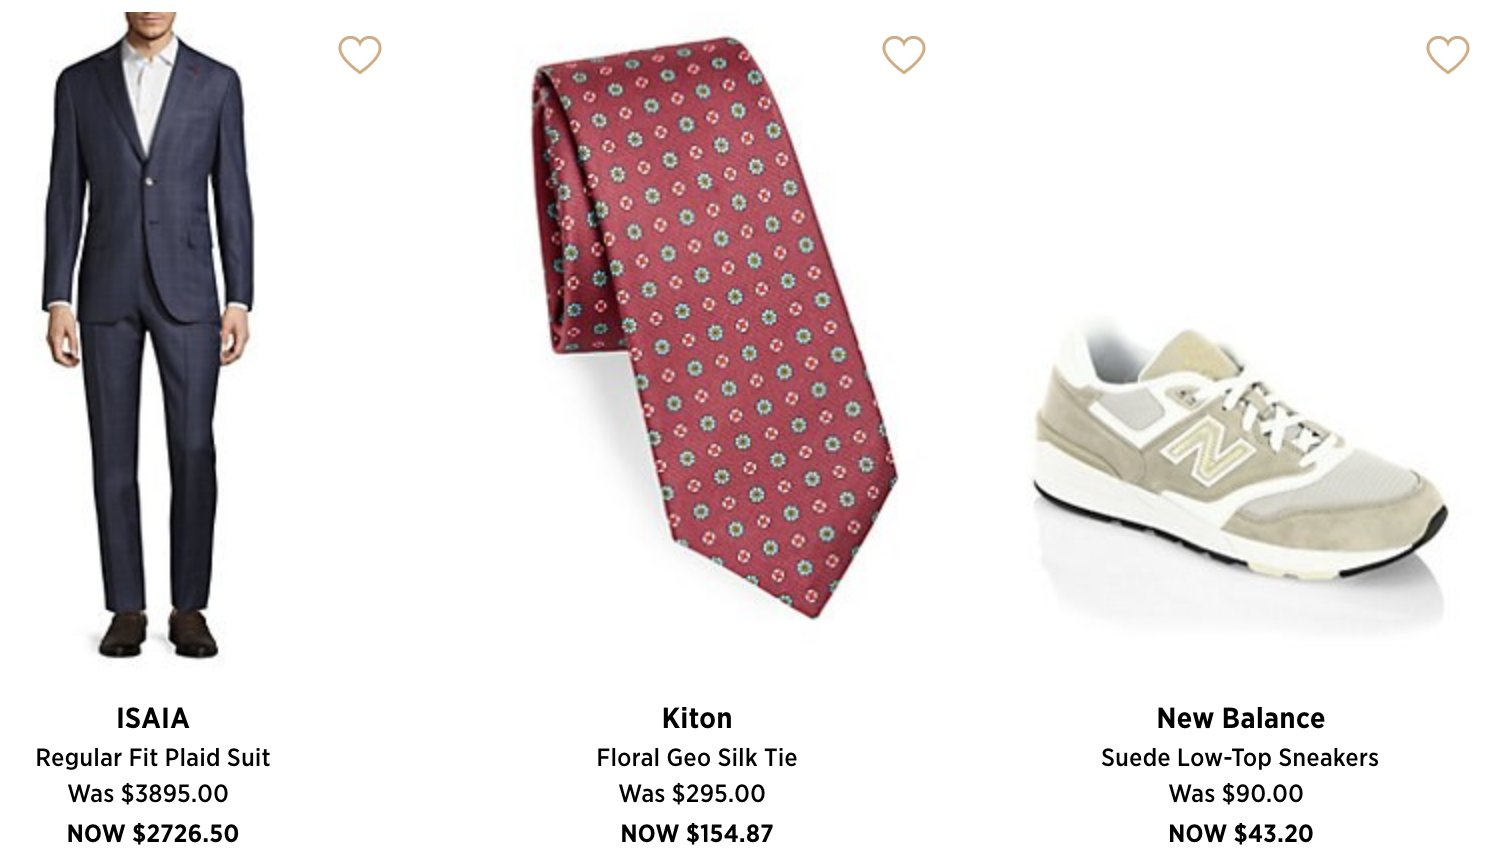1508x868 pixels.
Task: Click the ISAIA brand name
Action: tap(153, 718)
